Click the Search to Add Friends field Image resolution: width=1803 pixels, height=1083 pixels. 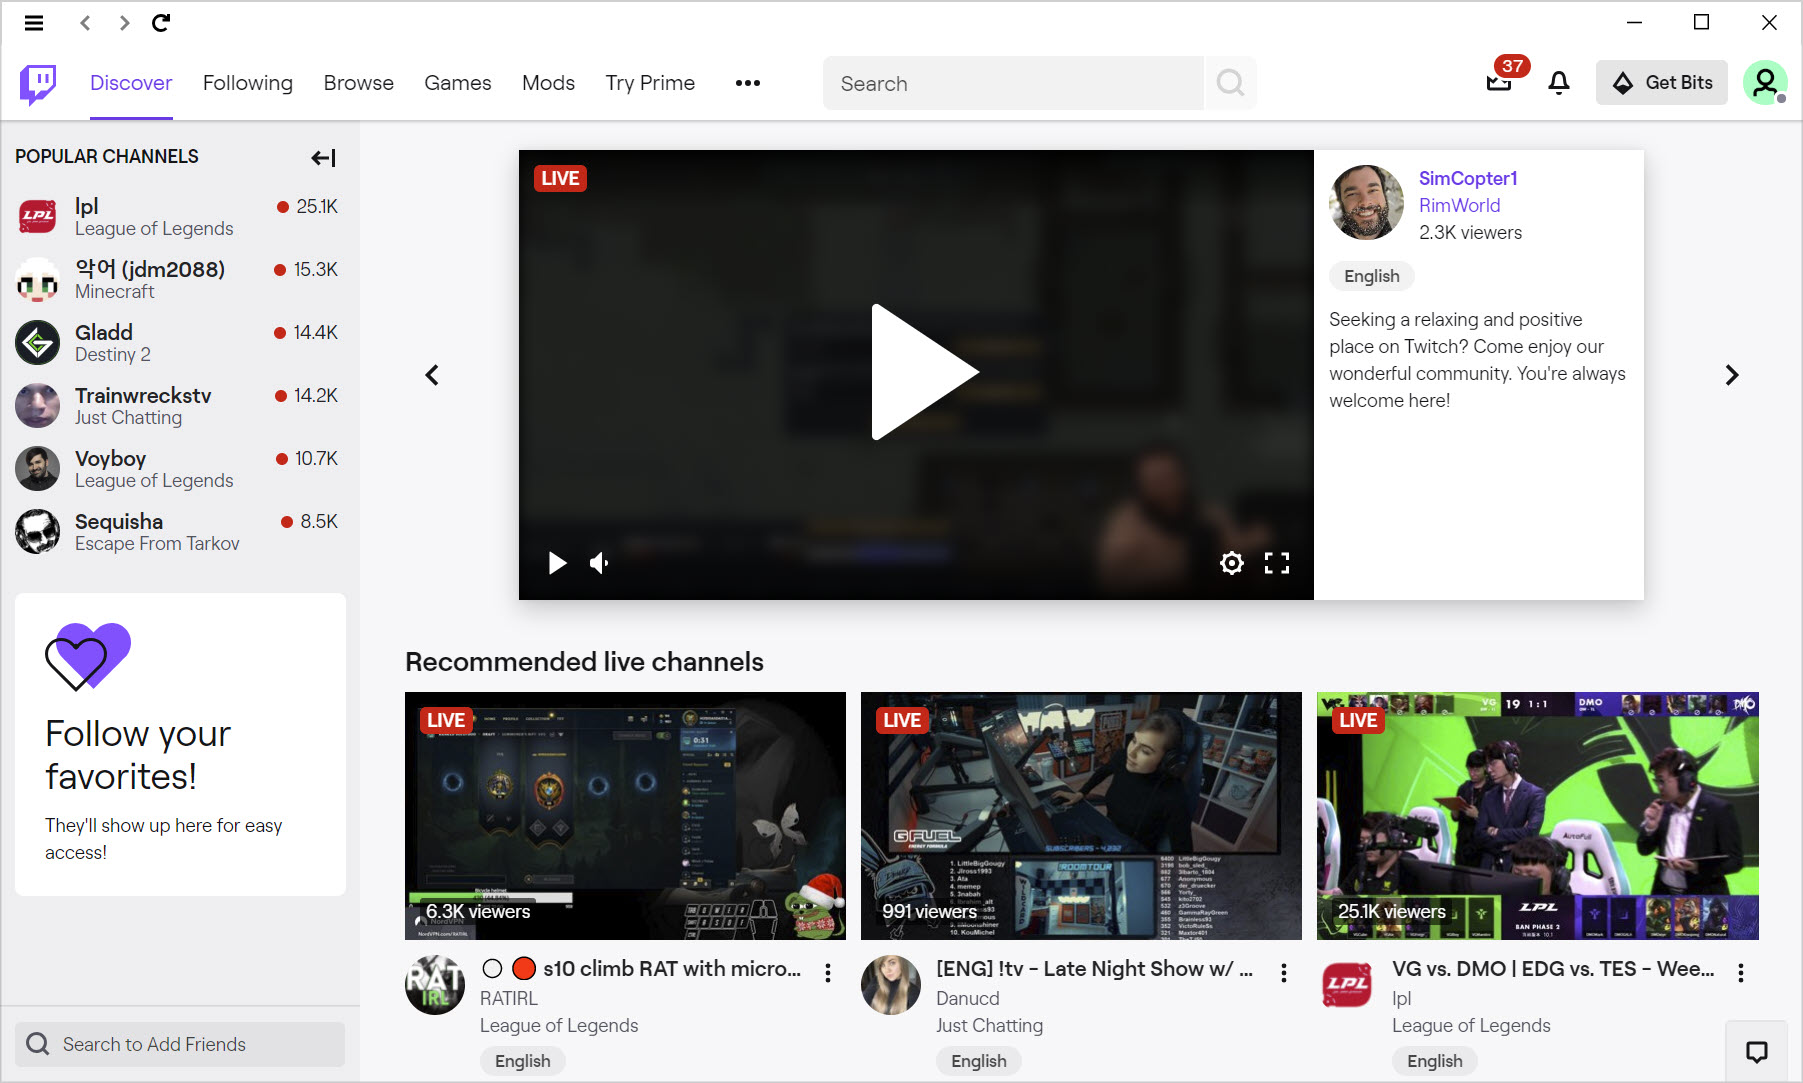[180, 1044]
